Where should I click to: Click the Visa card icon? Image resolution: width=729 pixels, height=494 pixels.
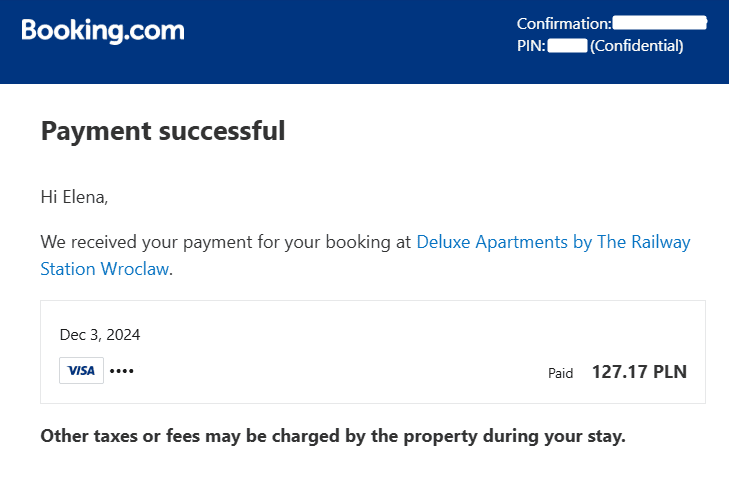point(81,371)
